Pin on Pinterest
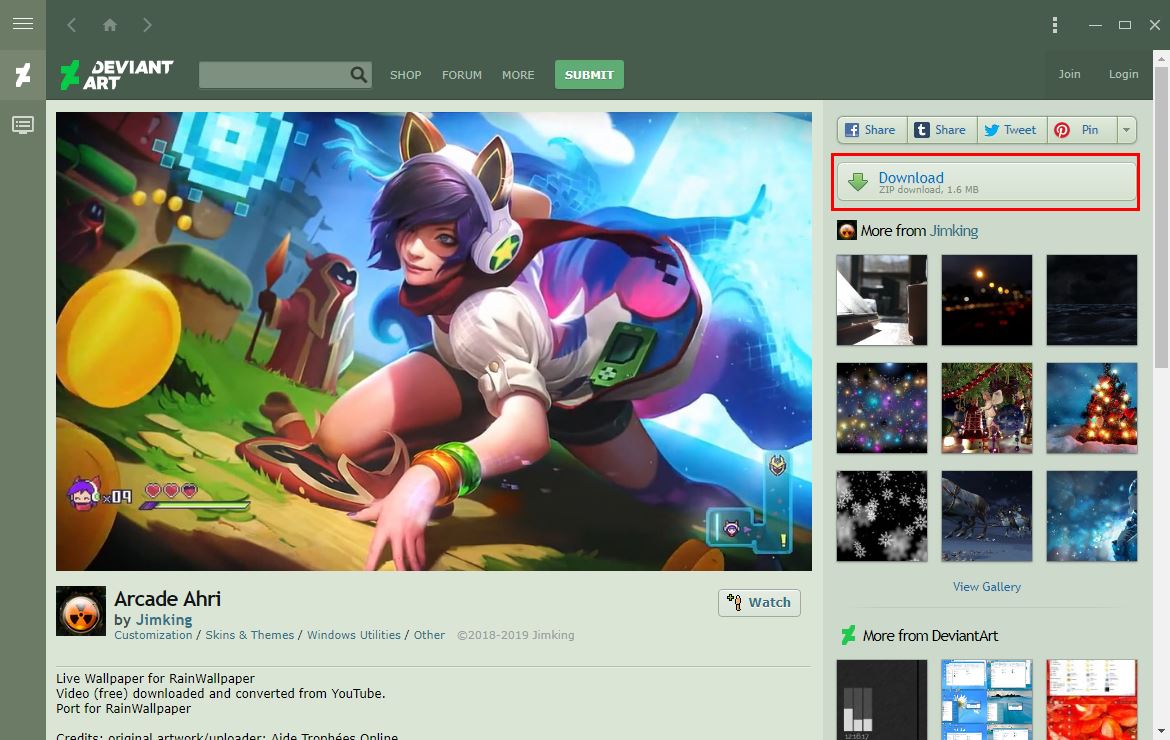The width and height of the screenshot is (1170, 740). pyautogui.click(x=1082, y=130)
